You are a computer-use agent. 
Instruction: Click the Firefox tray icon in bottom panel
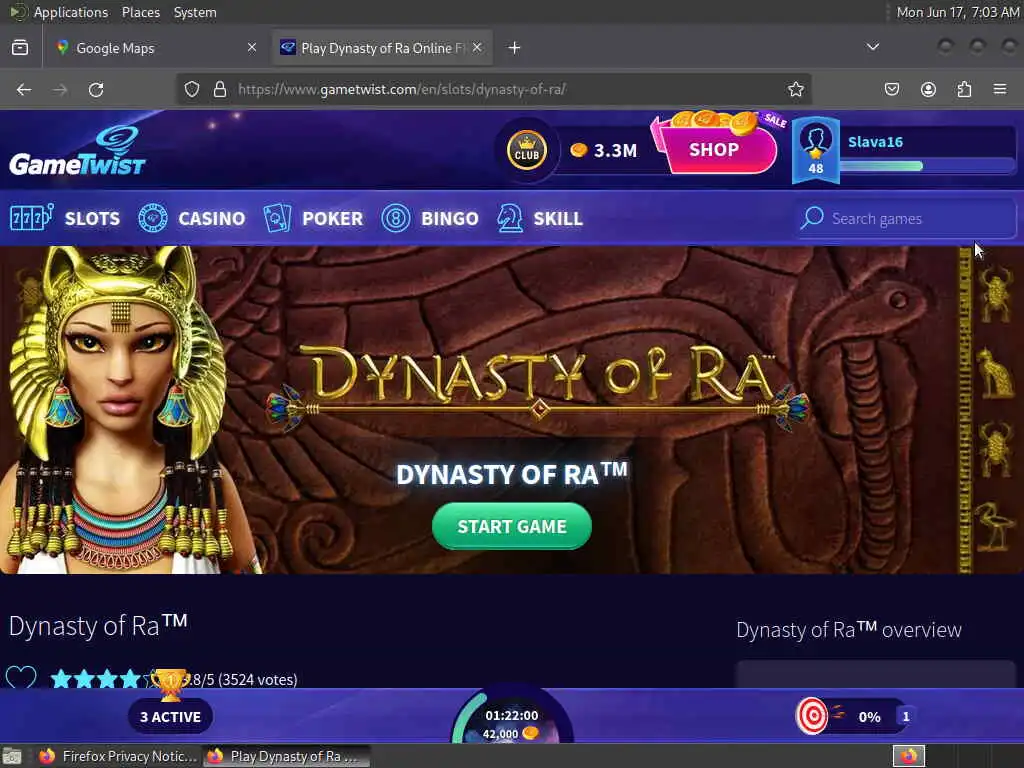point(908,756)
